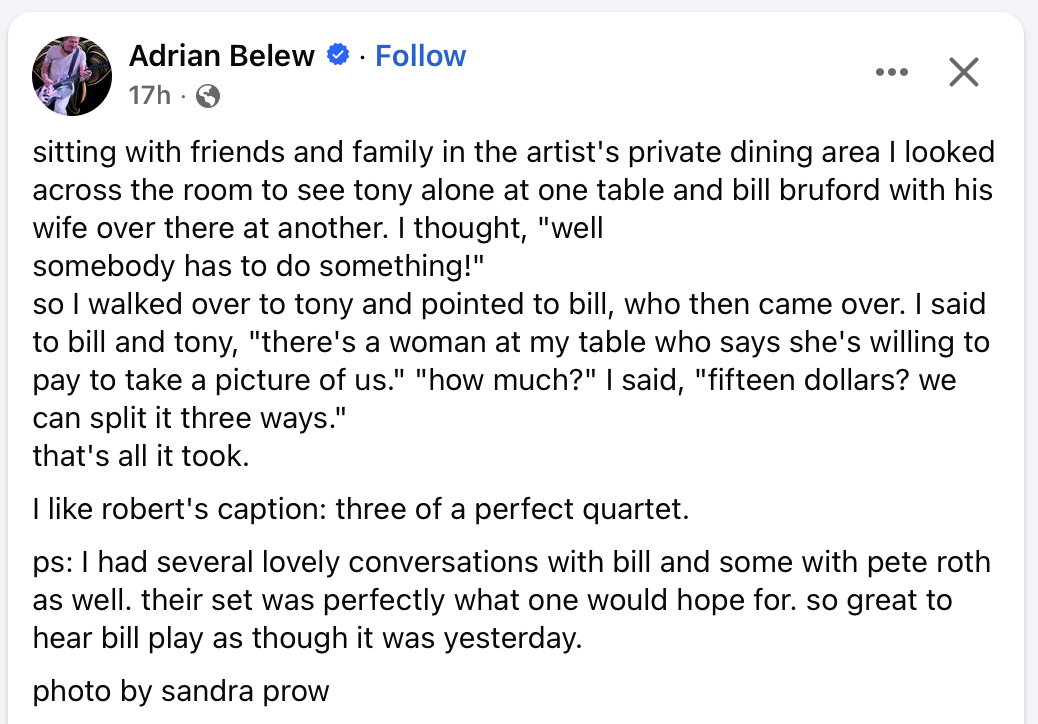Click the 'that's all it took.' line
This screenshot has width=1038, height=724.
pos(139,456)
